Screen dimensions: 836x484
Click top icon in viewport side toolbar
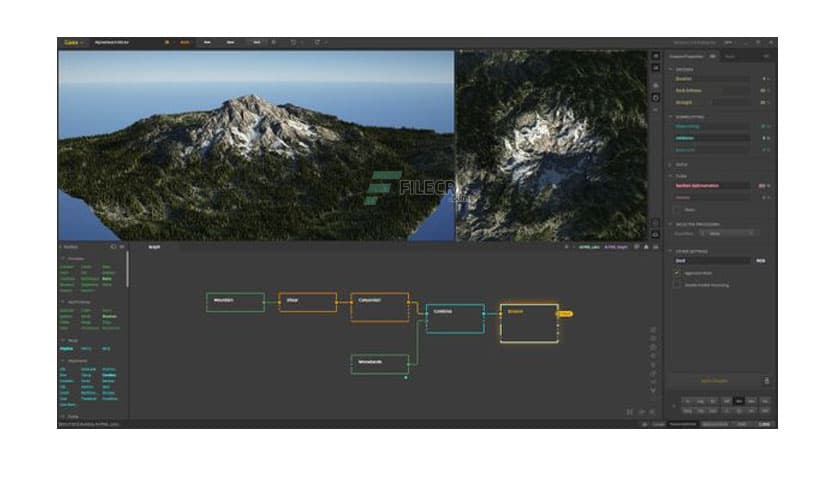point(655,57)
